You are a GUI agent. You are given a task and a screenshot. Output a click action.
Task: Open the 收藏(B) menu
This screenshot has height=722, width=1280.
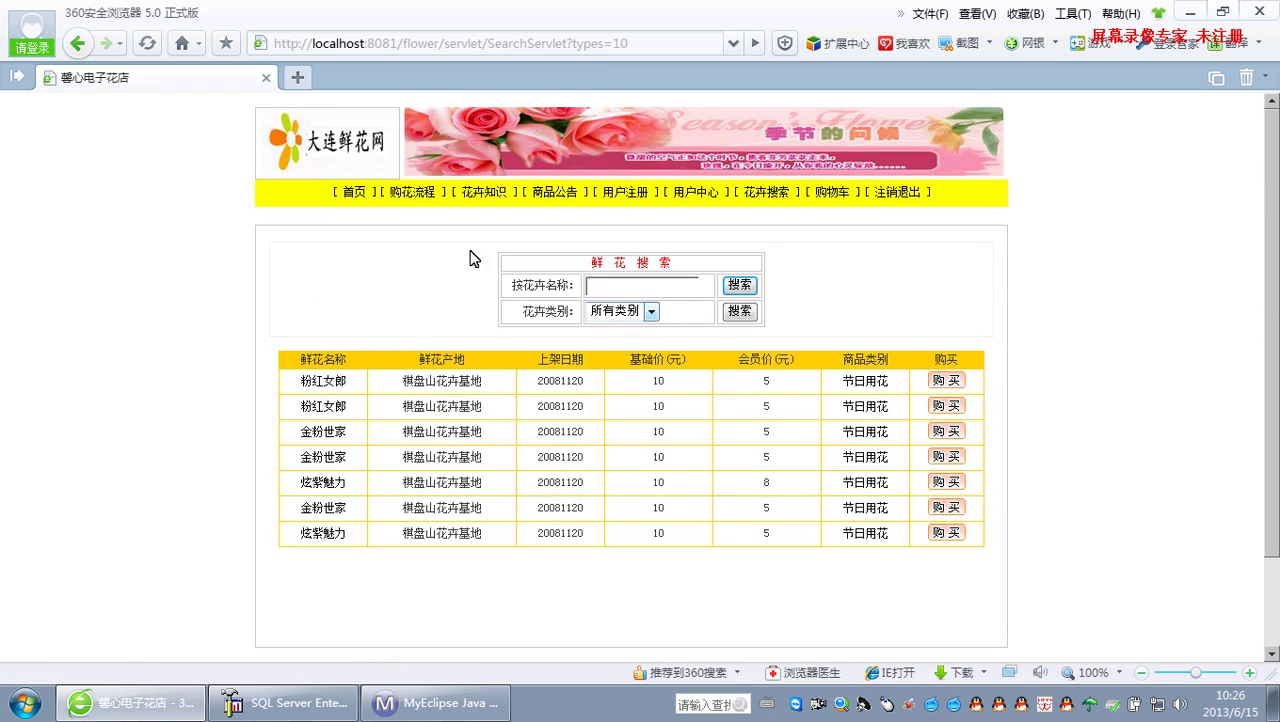(1025, 14)
